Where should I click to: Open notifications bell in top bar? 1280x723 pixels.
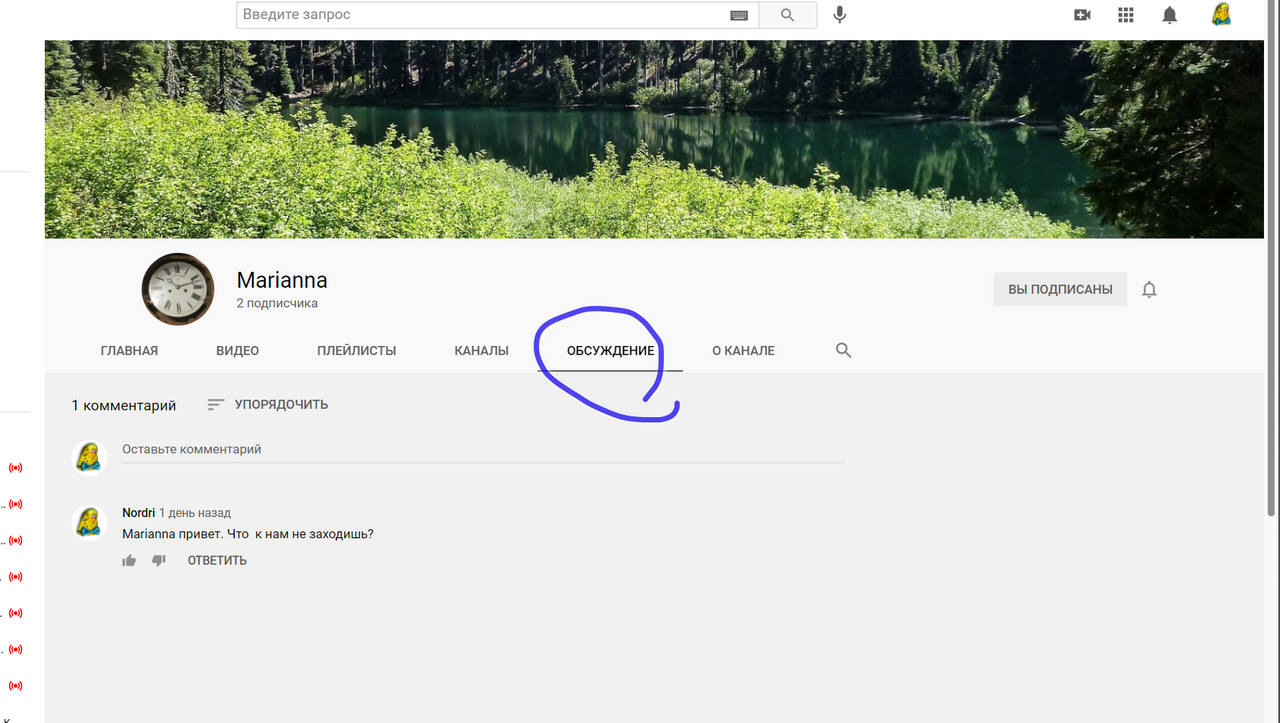pos(1170,15)
